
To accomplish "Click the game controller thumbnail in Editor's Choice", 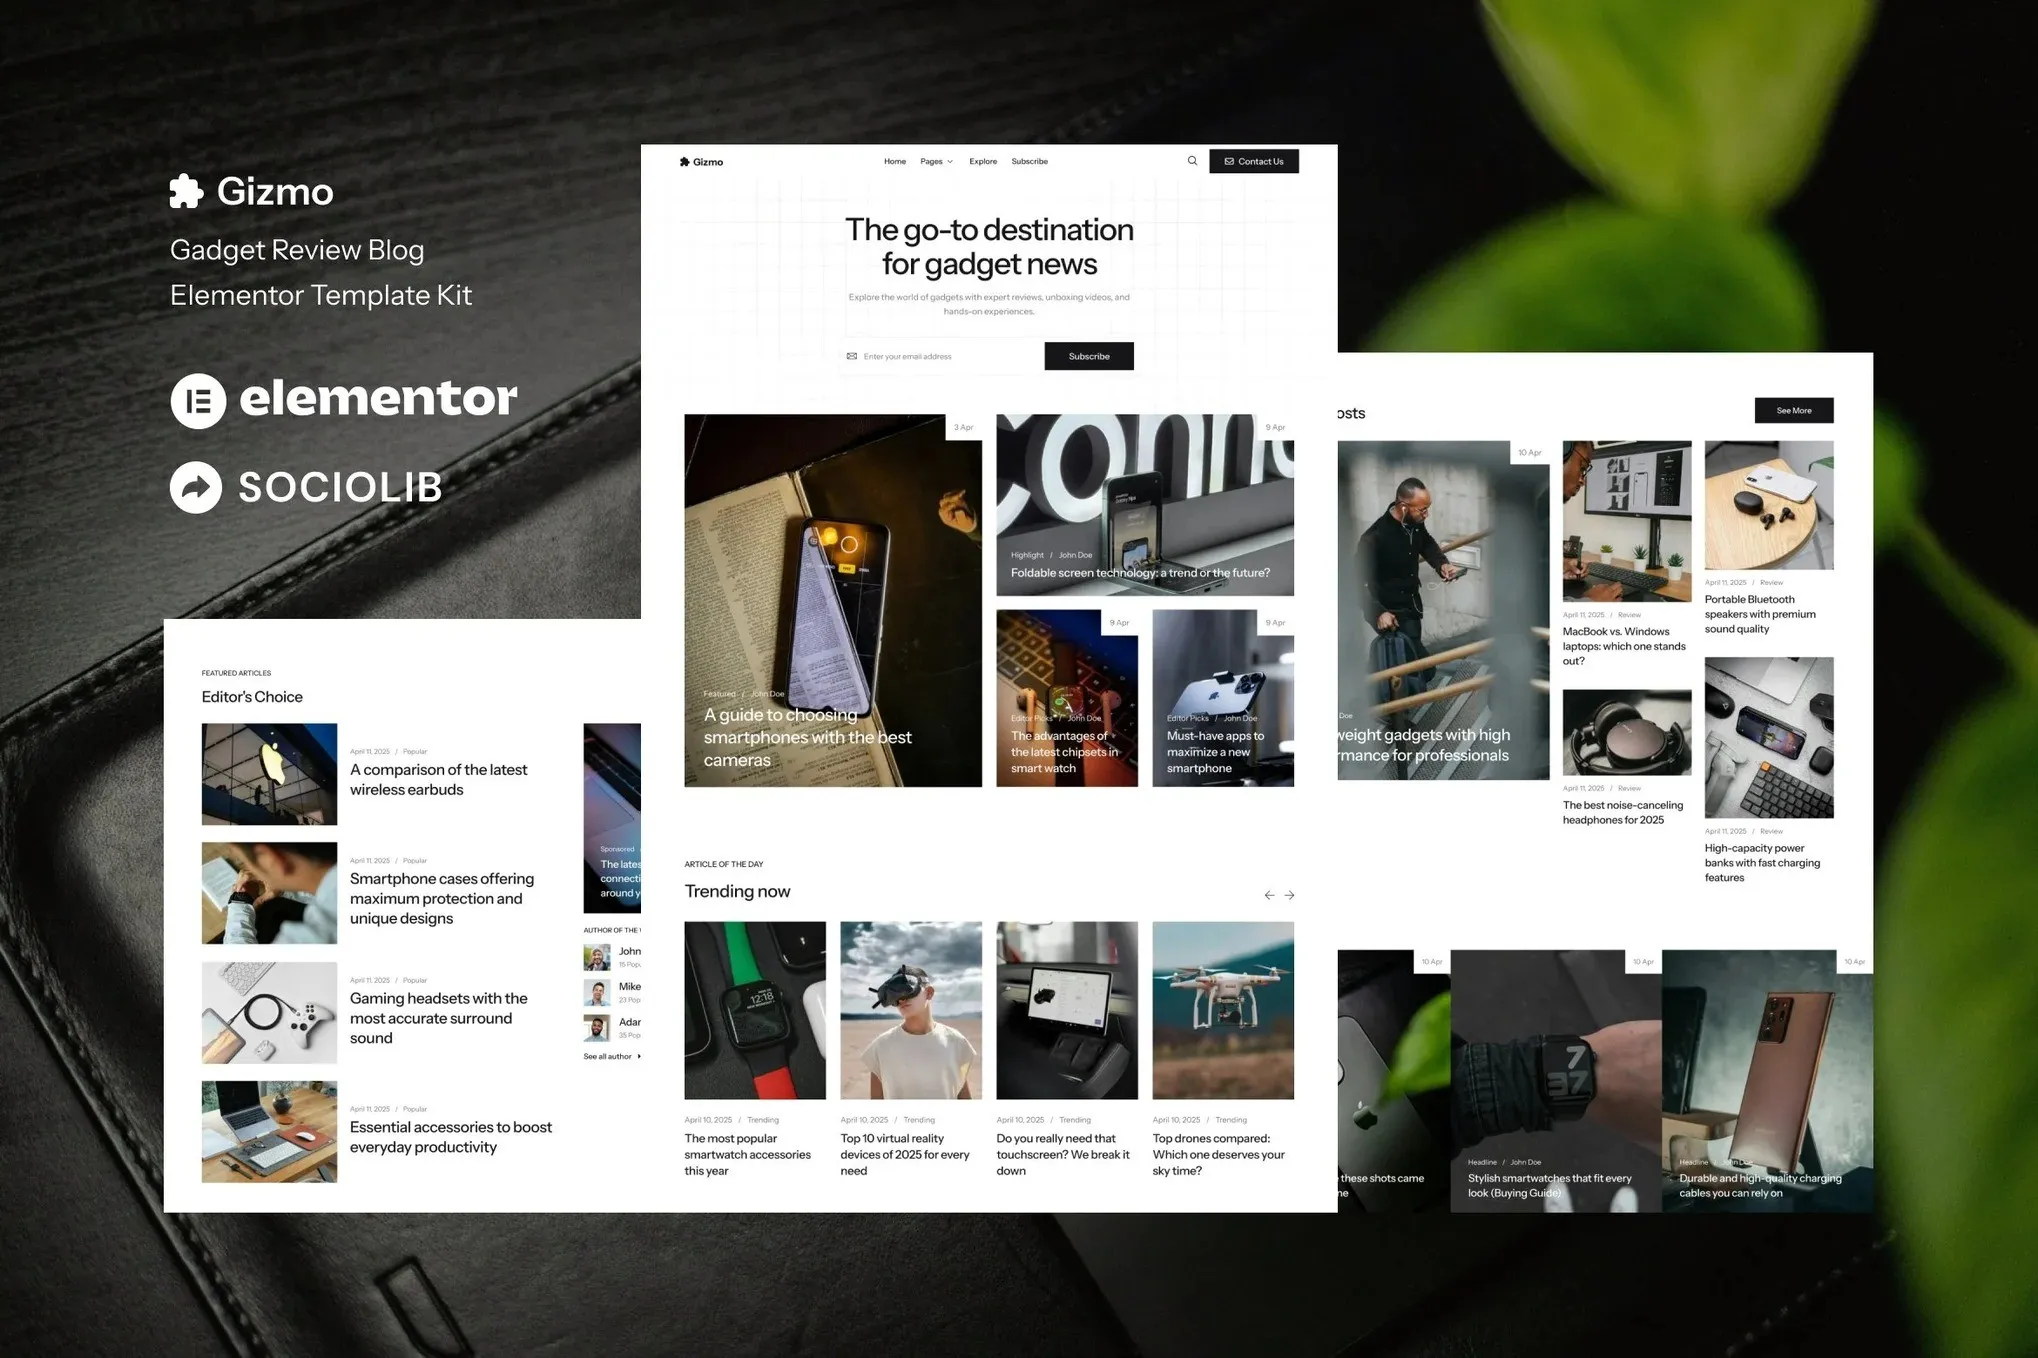I will (x=269, y=1012).
